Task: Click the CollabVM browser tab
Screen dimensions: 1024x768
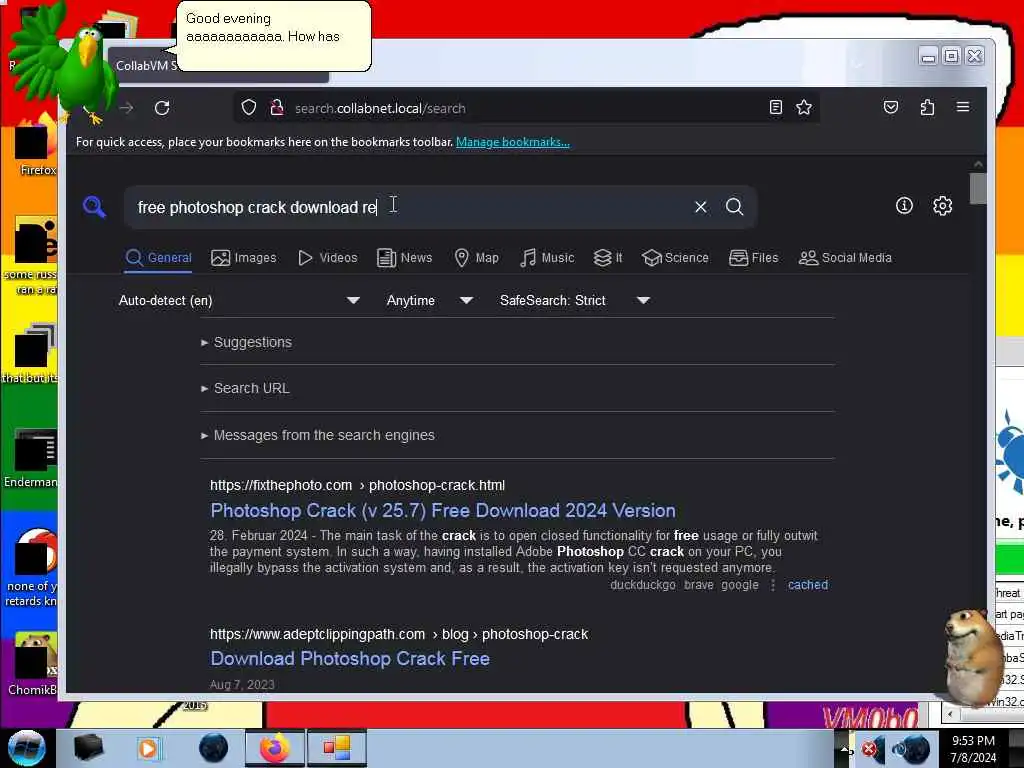Action: coord(219,65)
